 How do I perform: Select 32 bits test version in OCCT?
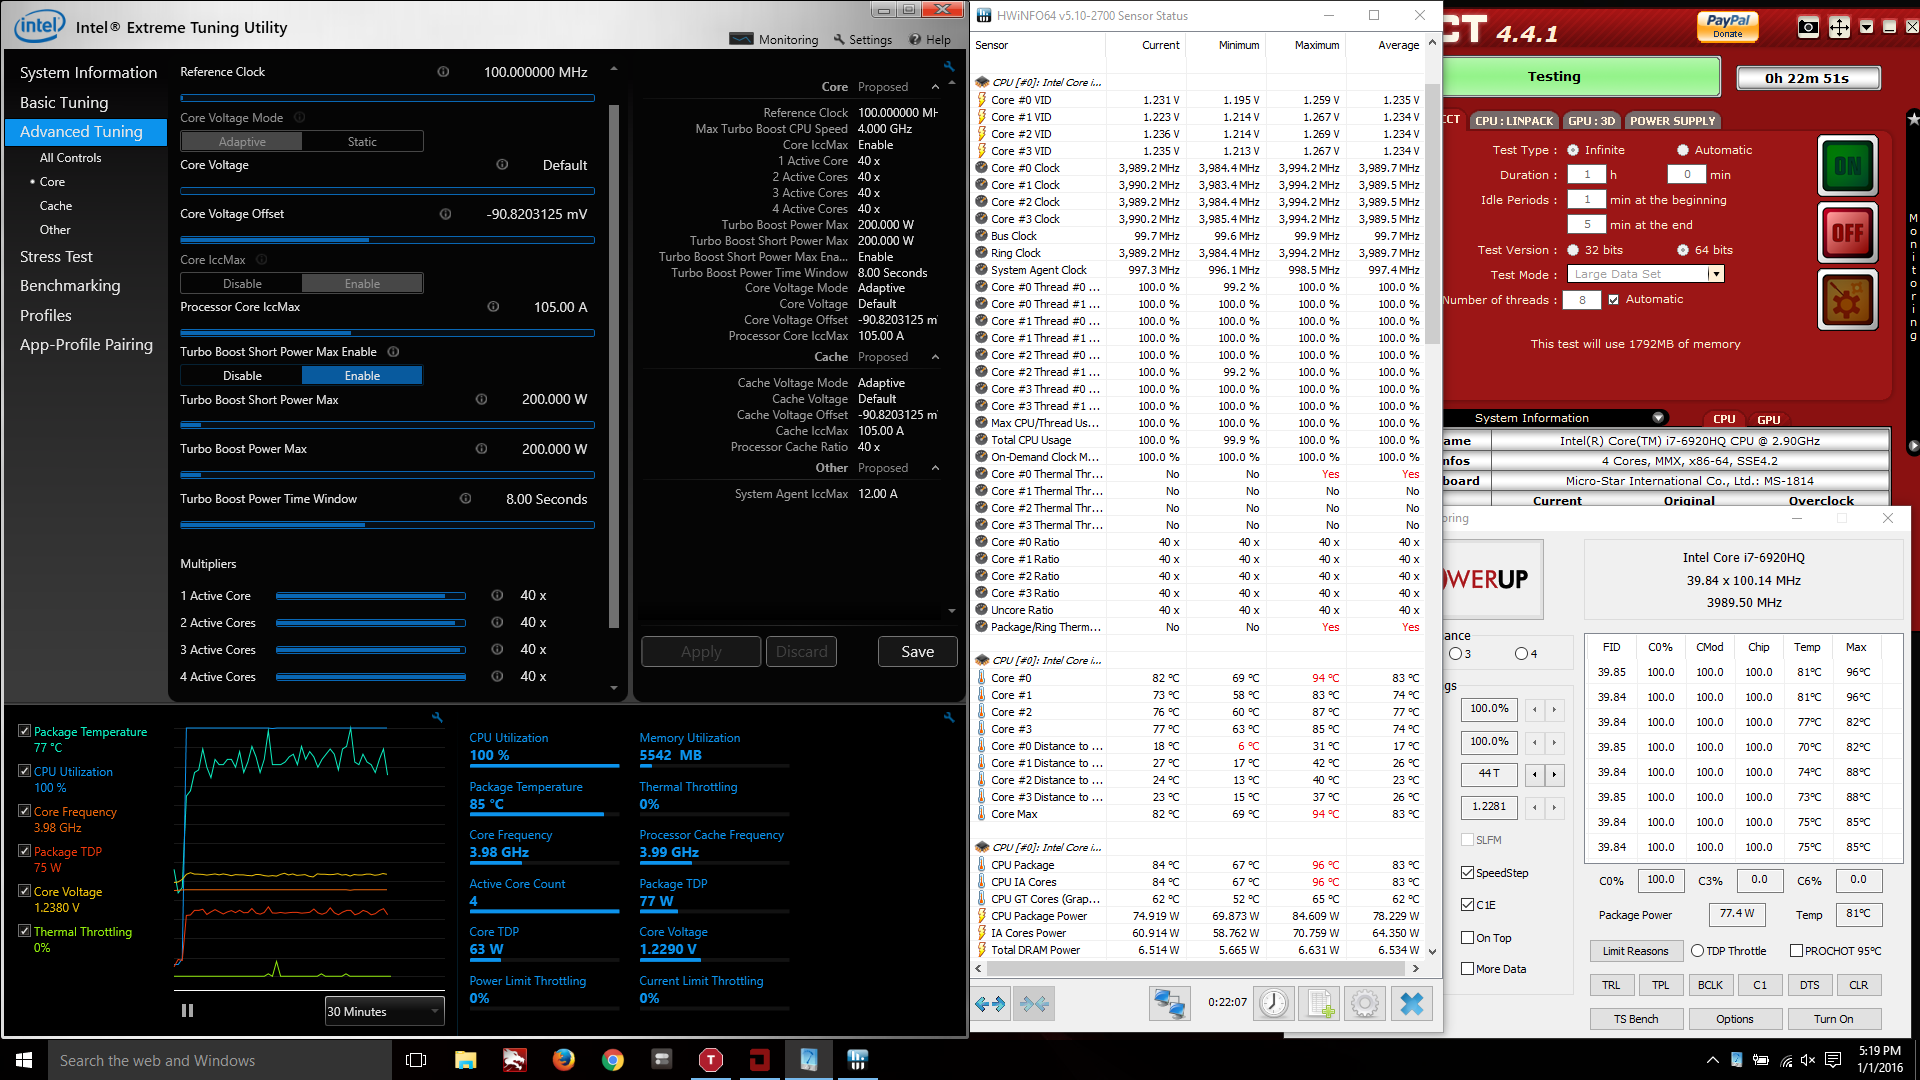[x=1573, y=250]
